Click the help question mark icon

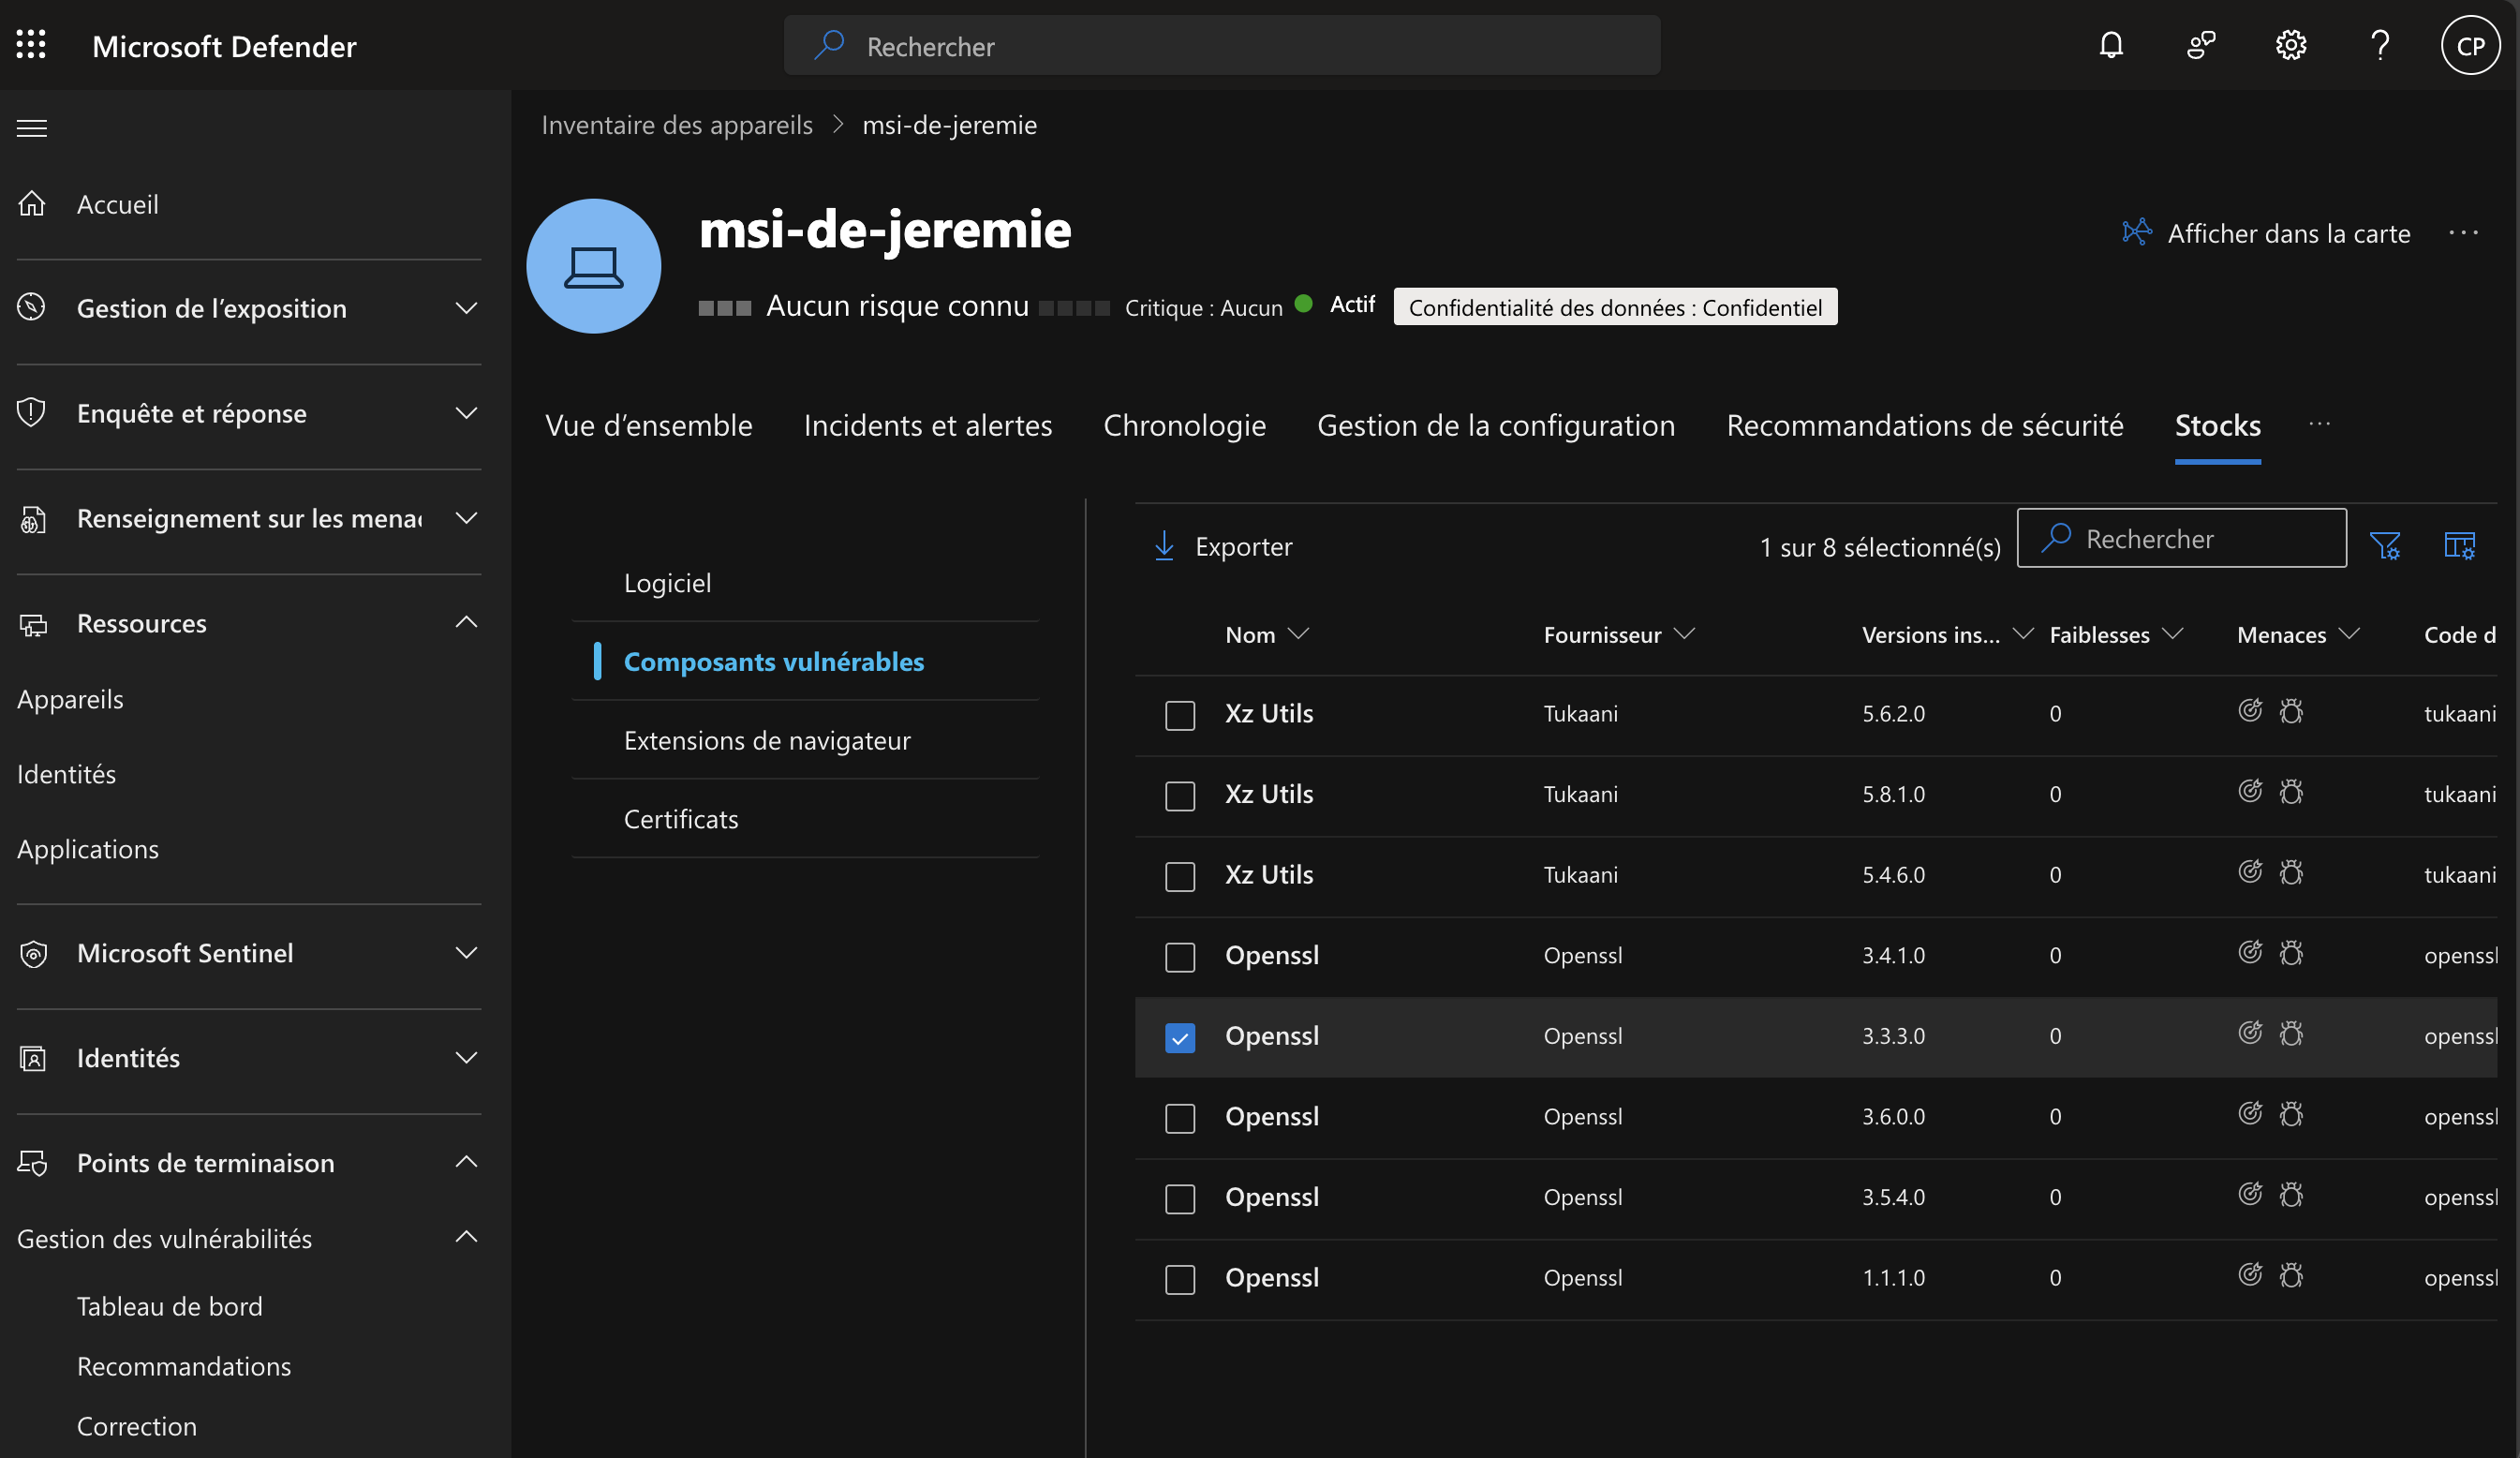[2380, 45]
